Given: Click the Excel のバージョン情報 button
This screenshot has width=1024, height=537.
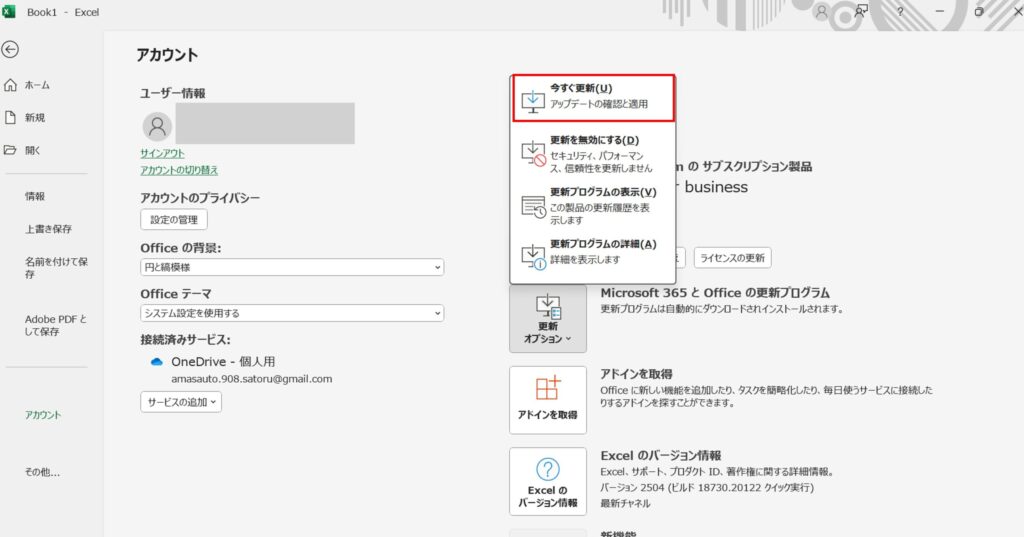Looking at the screenshot, I should point(548,481).
